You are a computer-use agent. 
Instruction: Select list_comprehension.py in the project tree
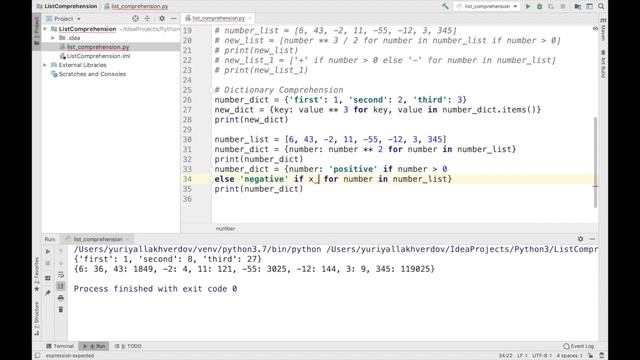pyautogui.click(x=98, y=47)
